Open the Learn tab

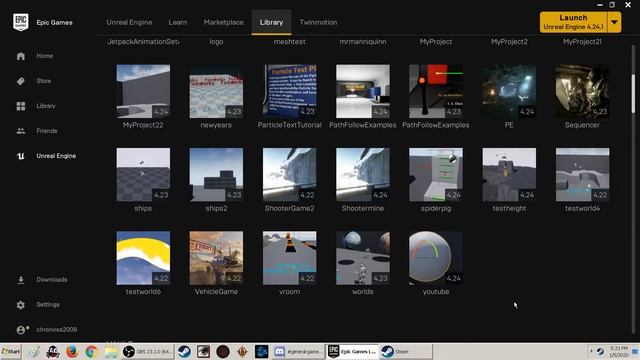178,22
